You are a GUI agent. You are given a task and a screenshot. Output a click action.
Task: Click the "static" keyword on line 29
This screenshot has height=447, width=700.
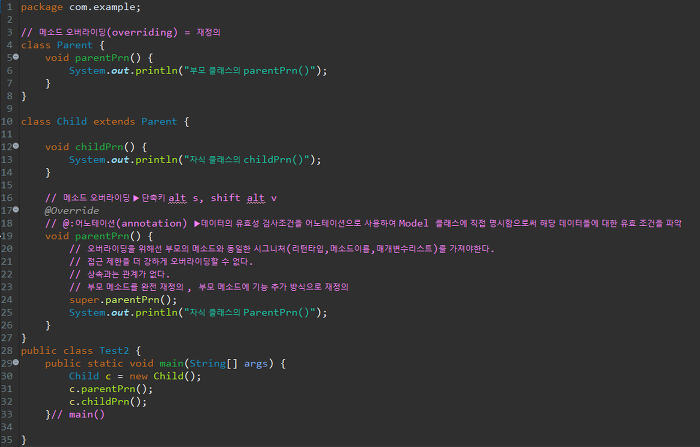tap(105, 363)
